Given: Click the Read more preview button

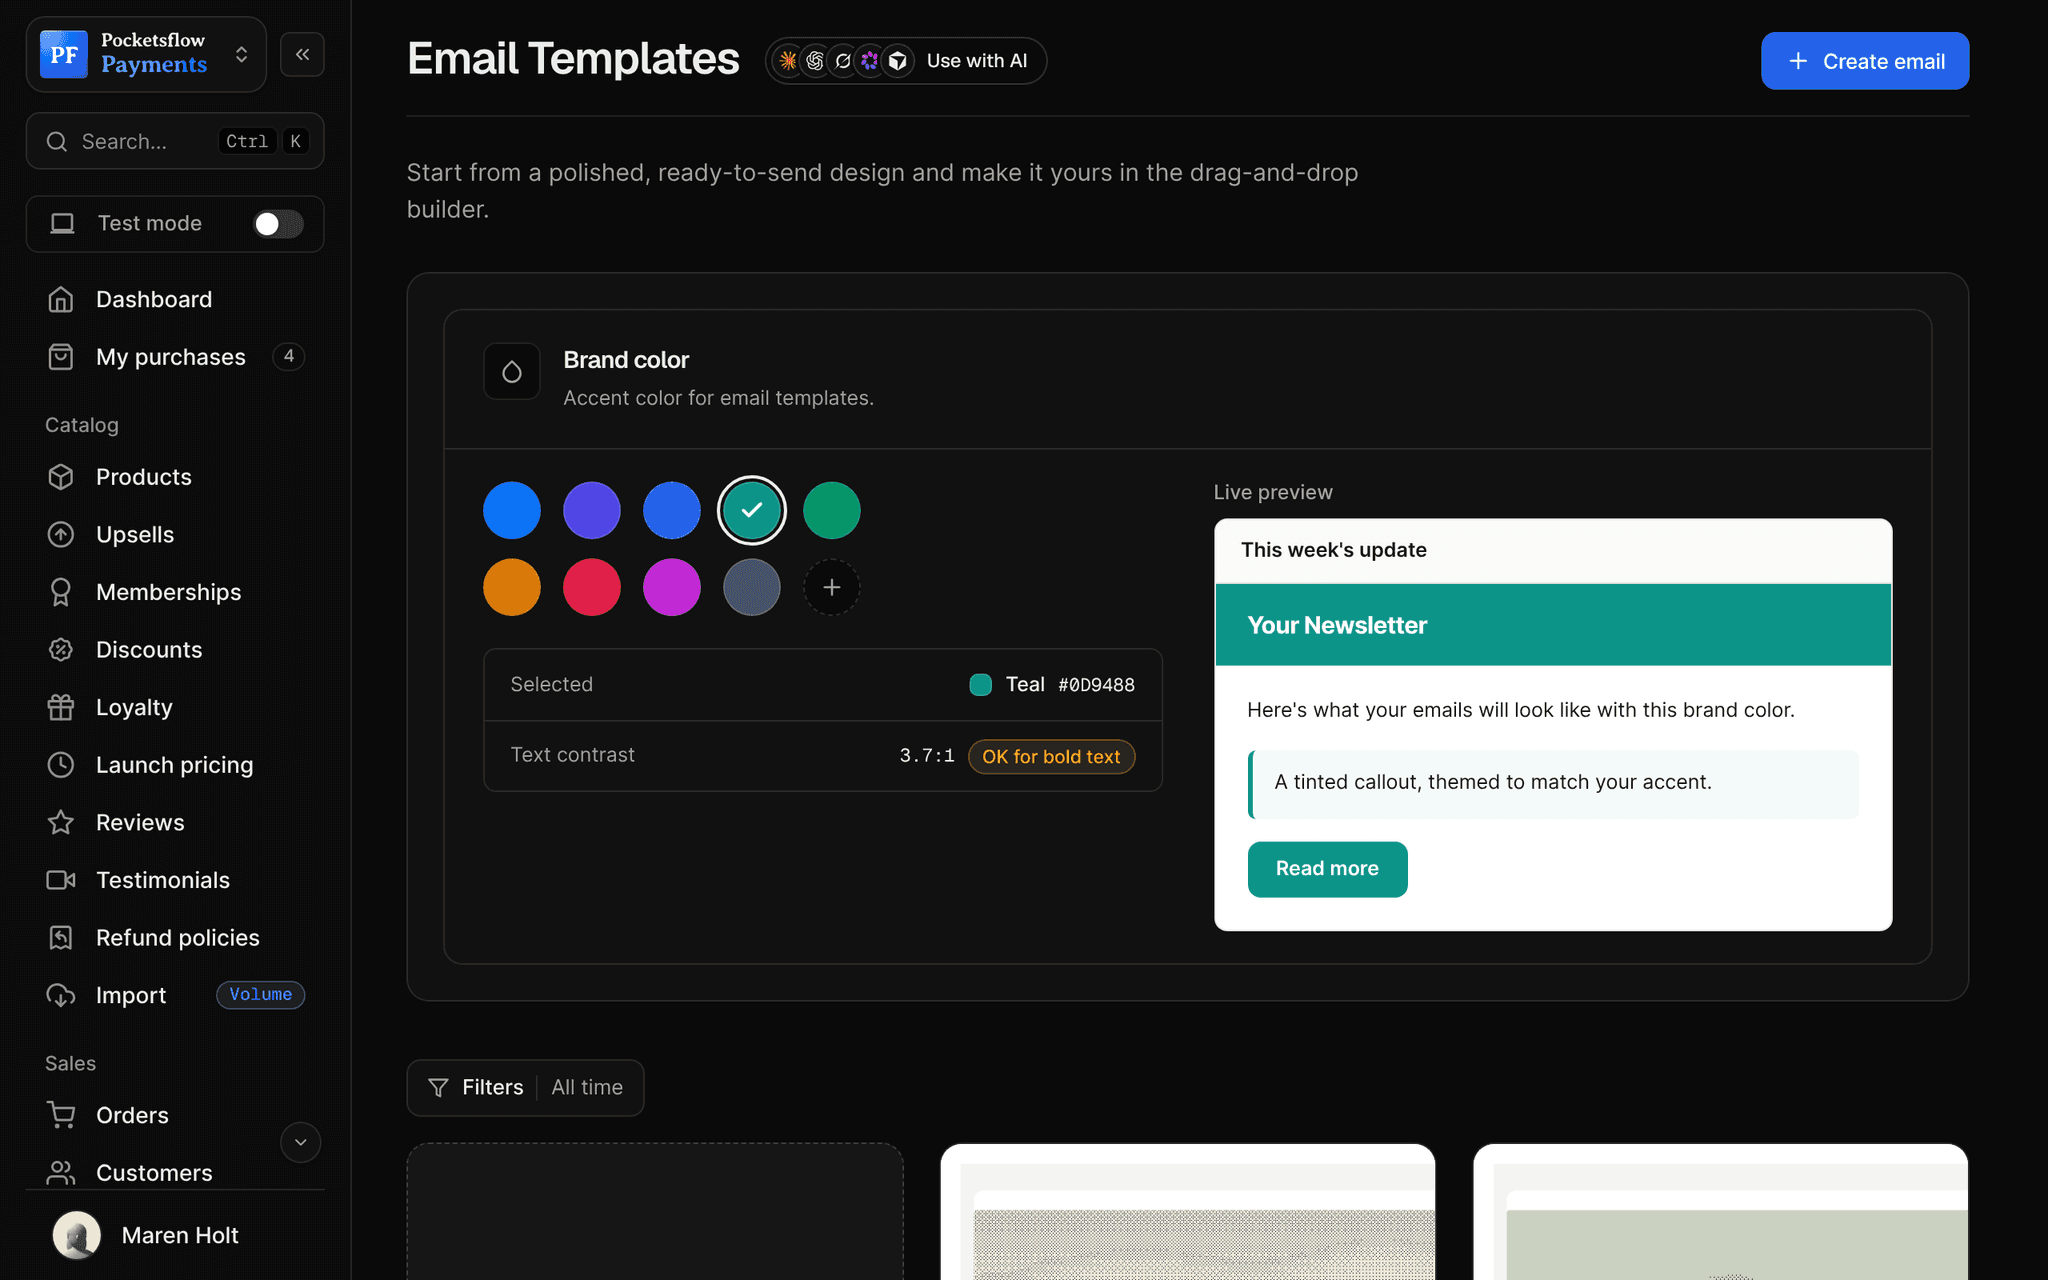Looking at the screenshot, I should (x=1327, y=869).
